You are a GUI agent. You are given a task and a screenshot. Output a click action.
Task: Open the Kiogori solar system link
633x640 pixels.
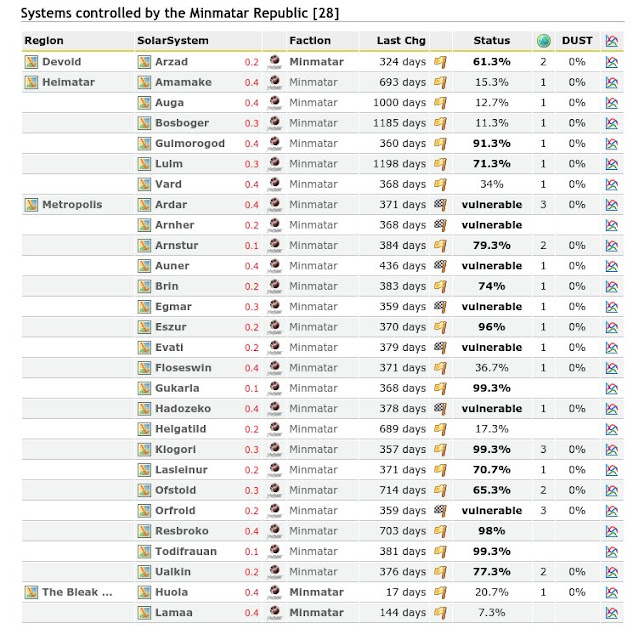click(x=175, y=449)
